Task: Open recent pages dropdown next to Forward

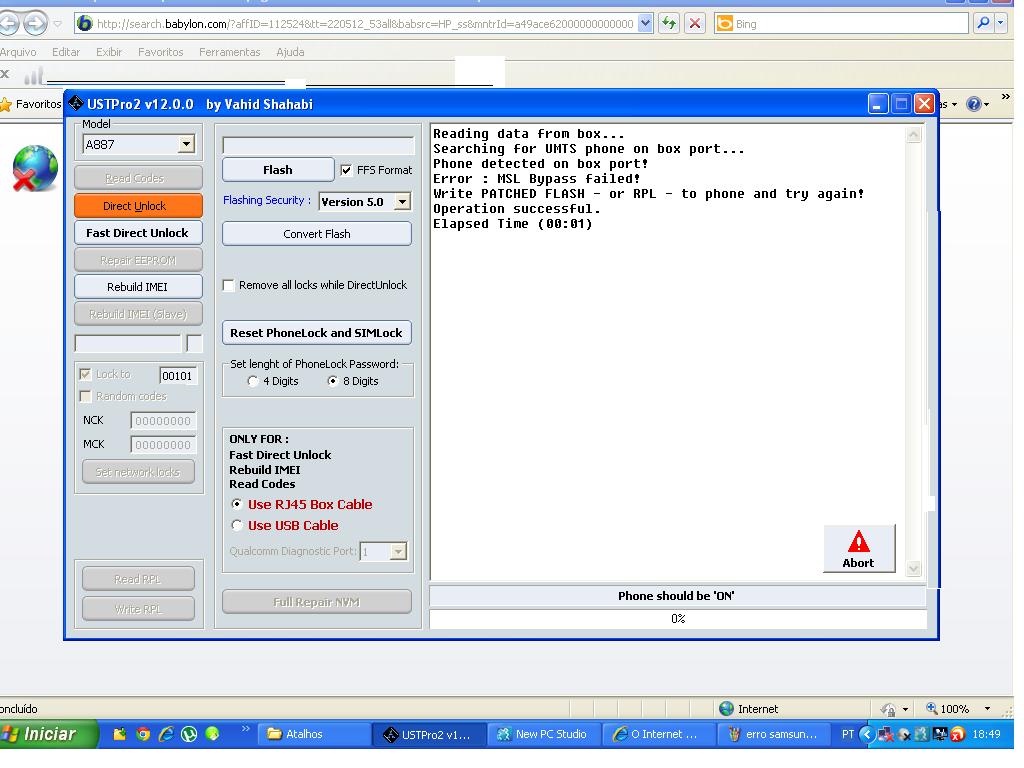Action: click(57, 24)
